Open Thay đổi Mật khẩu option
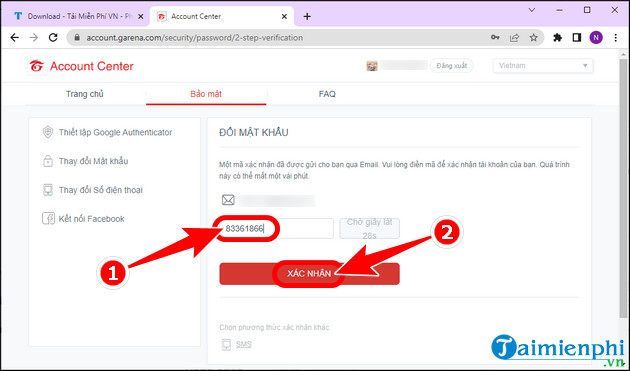The width and height of the screenshot is (630, 371). coord(94,161)
